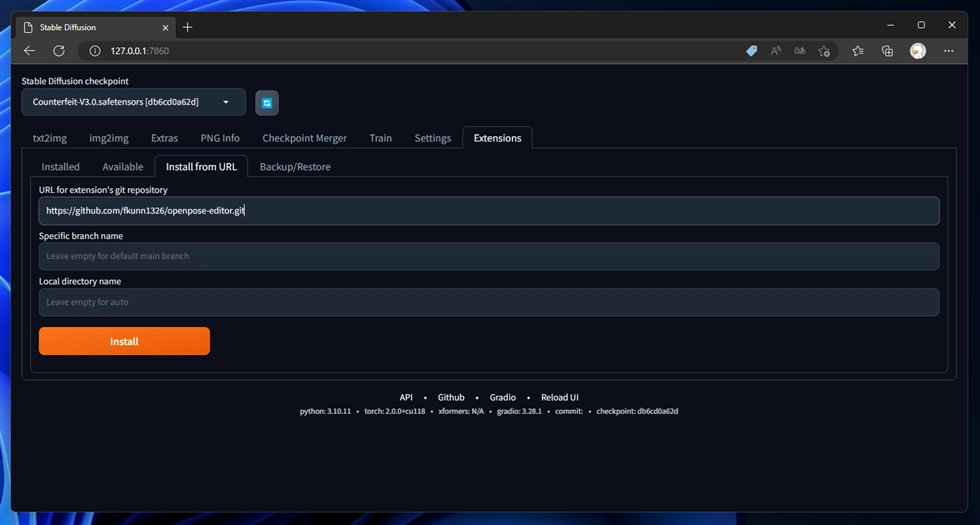Click the python: 3.10.11 version text
This screenshot has height=525, width=980.
click(325, 411)
